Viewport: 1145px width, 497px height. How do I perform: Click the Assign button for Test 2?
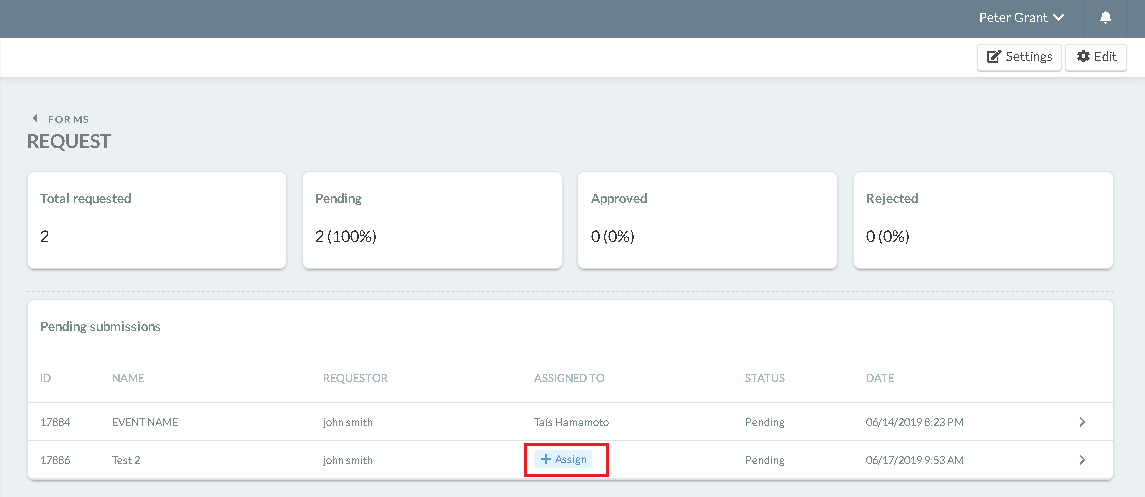click(563, 460)
